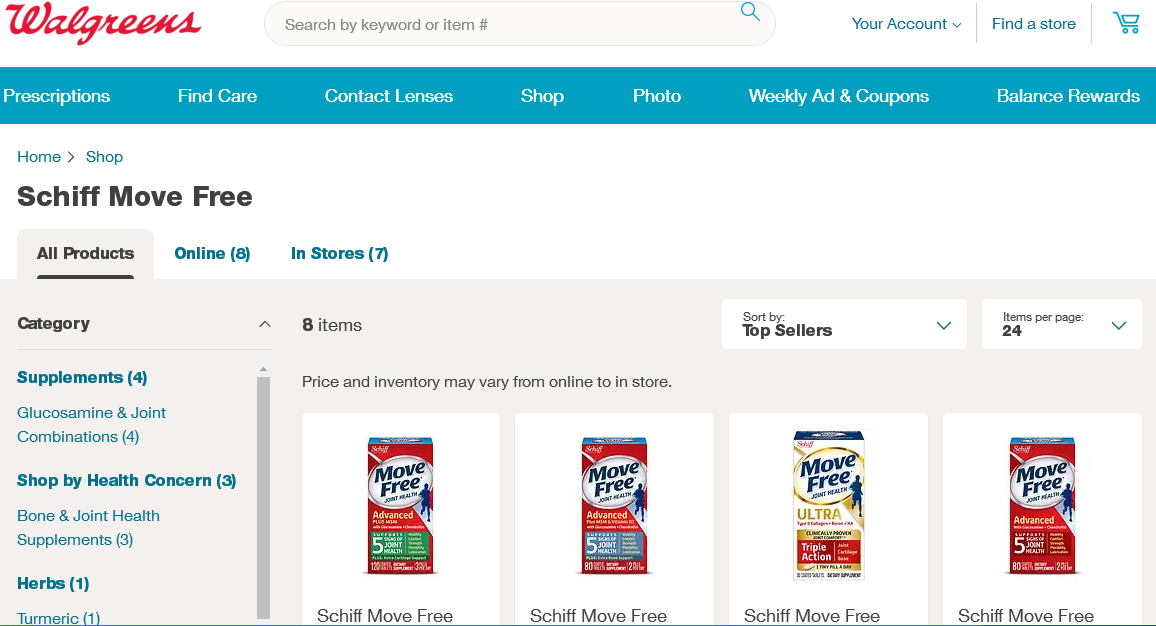
Task: Select the Turmeric (1) filter
Action: pyautogui.click(x=58, y=618)
